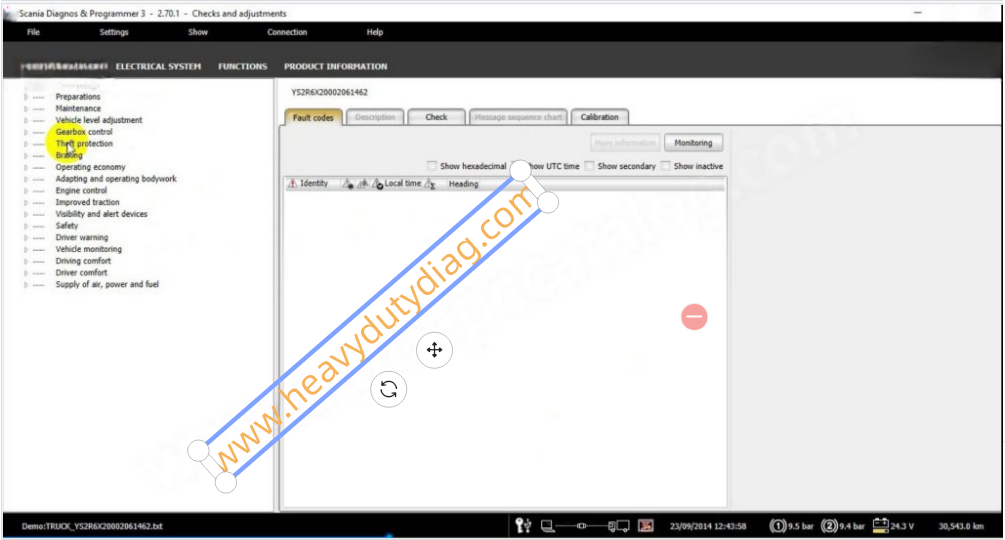Select Vehicle monitoring in the tree
Image resolution: width=1005 pixels, height=540 pixels.
tap(88, 249)
